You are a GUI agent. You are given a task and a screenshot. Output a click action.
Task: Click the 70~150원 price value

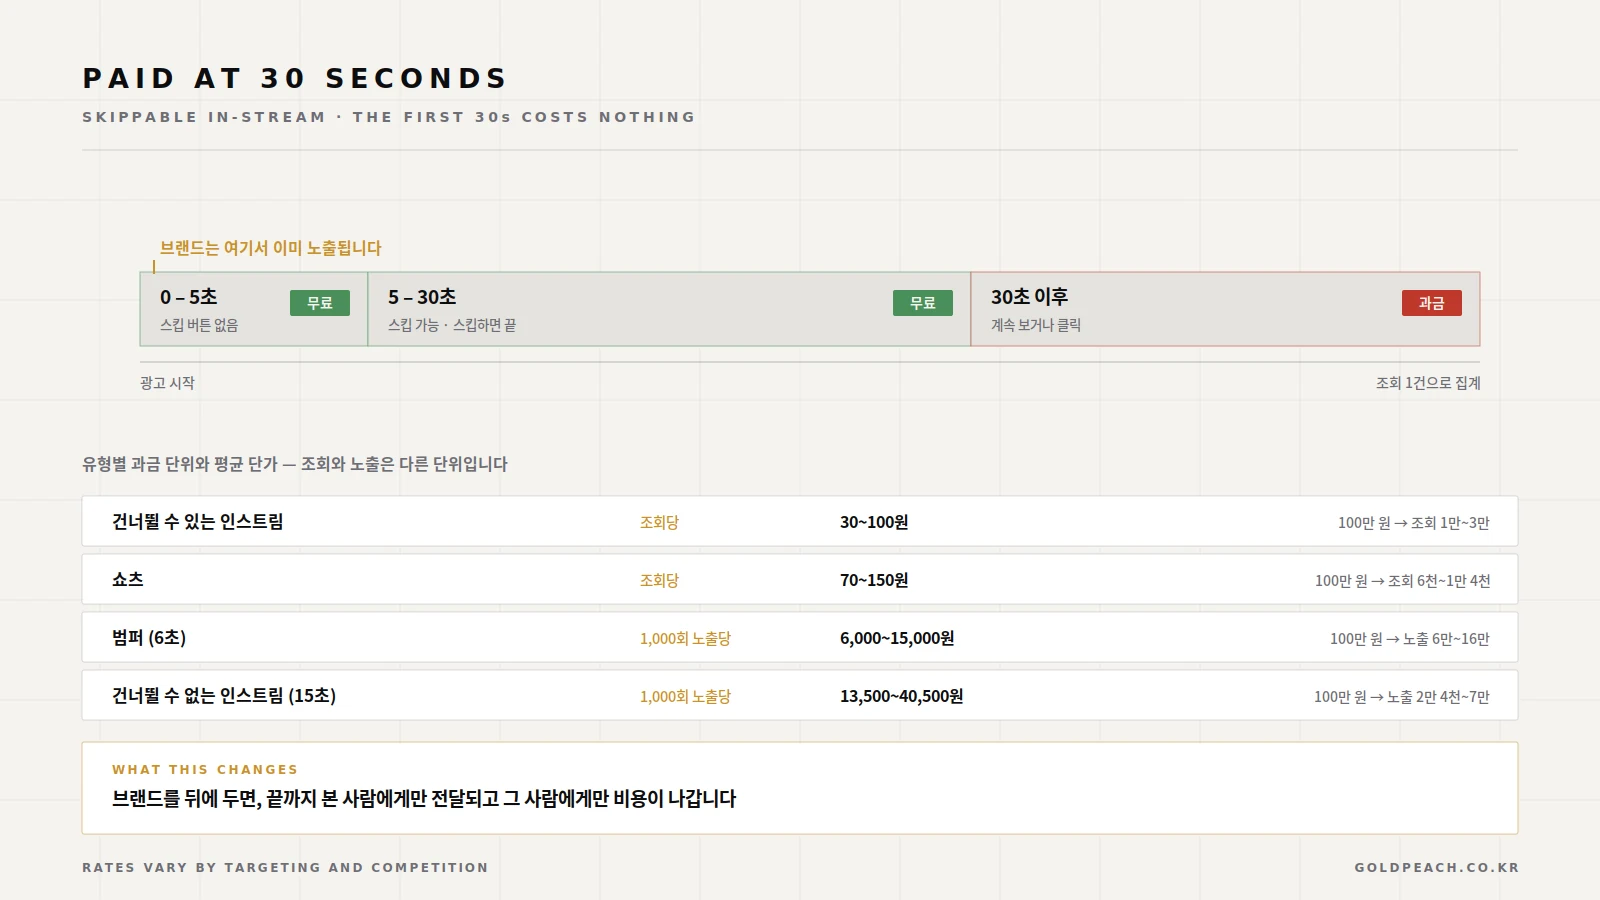[x=874, y=580]
